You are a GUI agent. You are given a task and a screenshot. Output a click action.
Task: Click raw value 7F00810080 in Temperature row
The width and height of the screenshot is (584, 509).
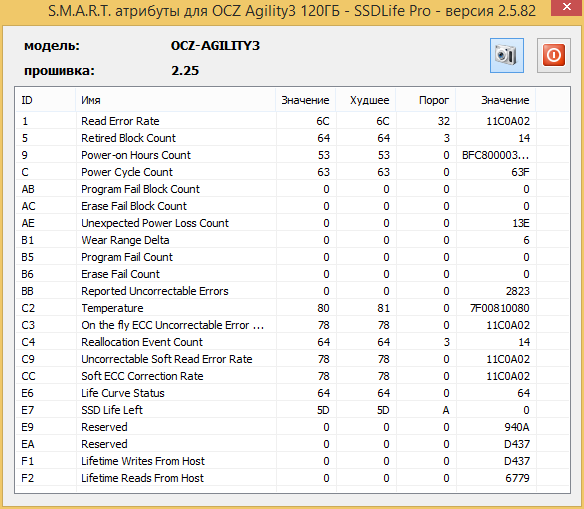pos(499,308)
